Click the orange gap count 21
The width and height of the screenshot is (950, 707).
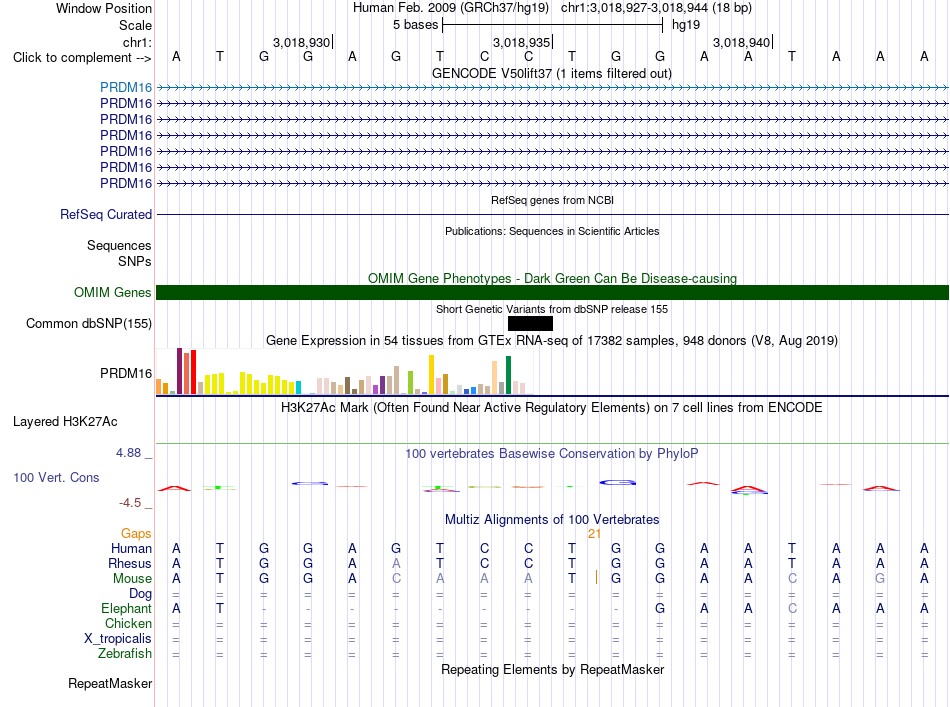(594, 534)
